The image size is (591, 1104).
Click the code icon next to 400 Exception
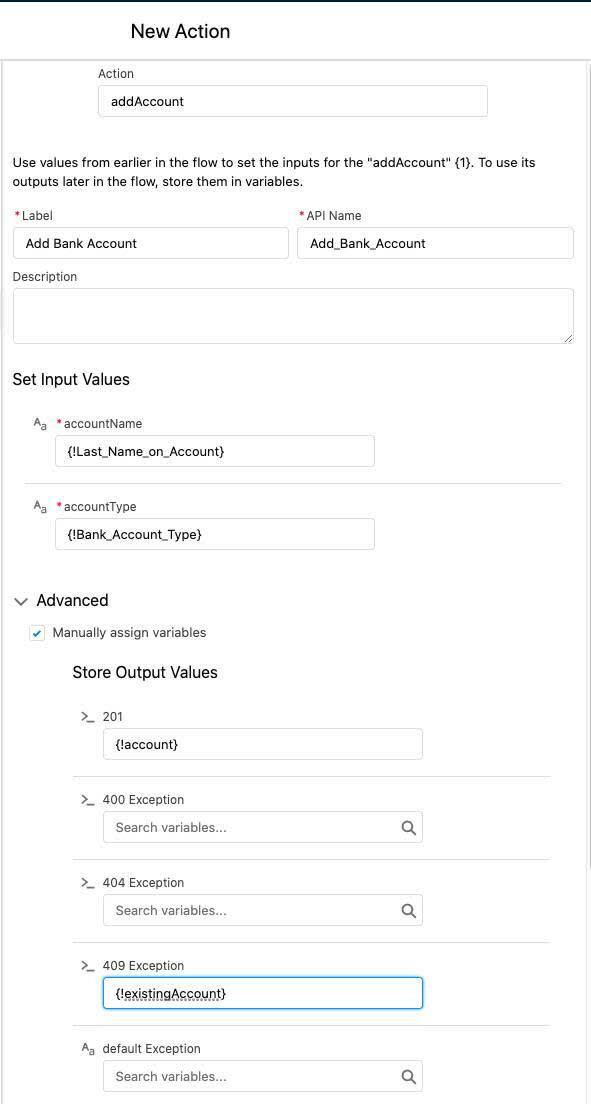coord(88,799)
